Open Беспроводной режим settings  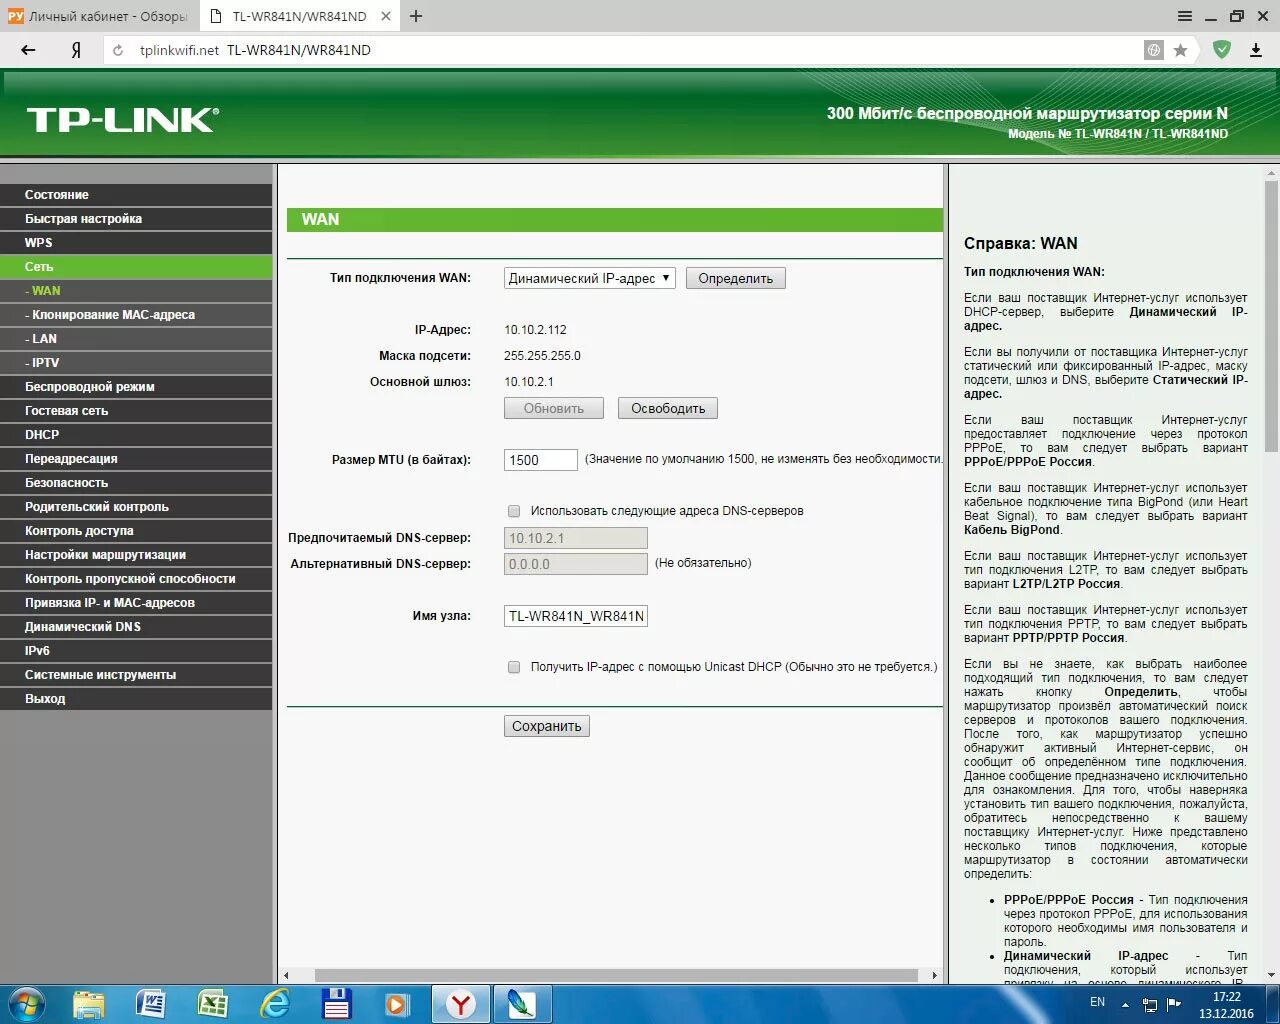click(x=136, y=387)
